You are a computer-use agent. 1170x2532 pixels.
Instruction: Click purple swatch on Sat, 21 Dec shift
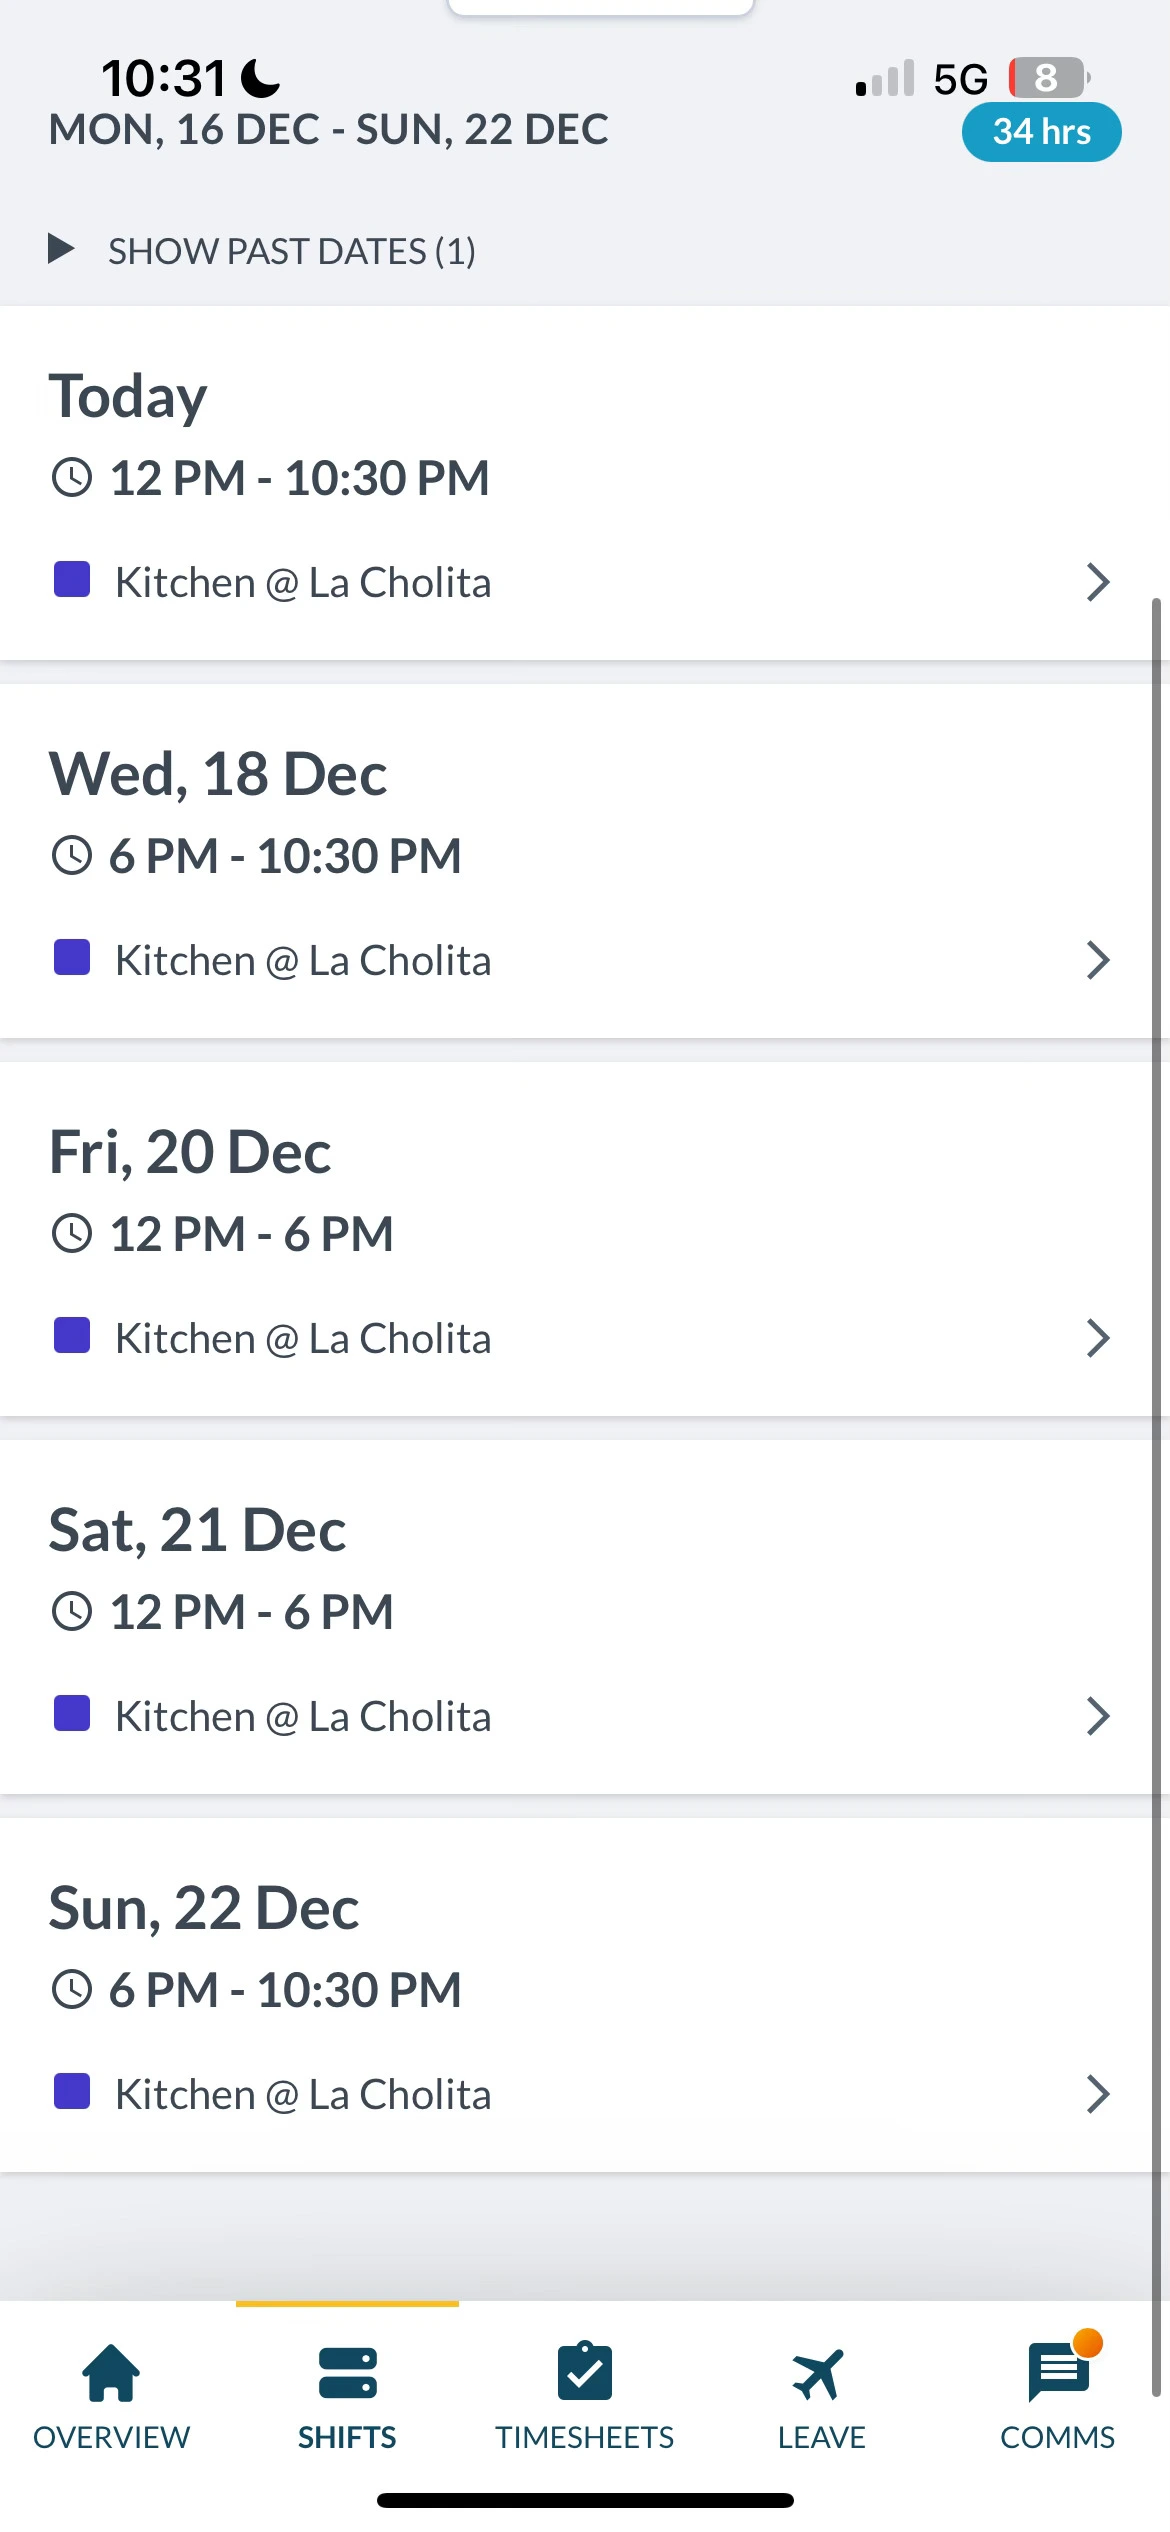click(x=72, y=1714)
